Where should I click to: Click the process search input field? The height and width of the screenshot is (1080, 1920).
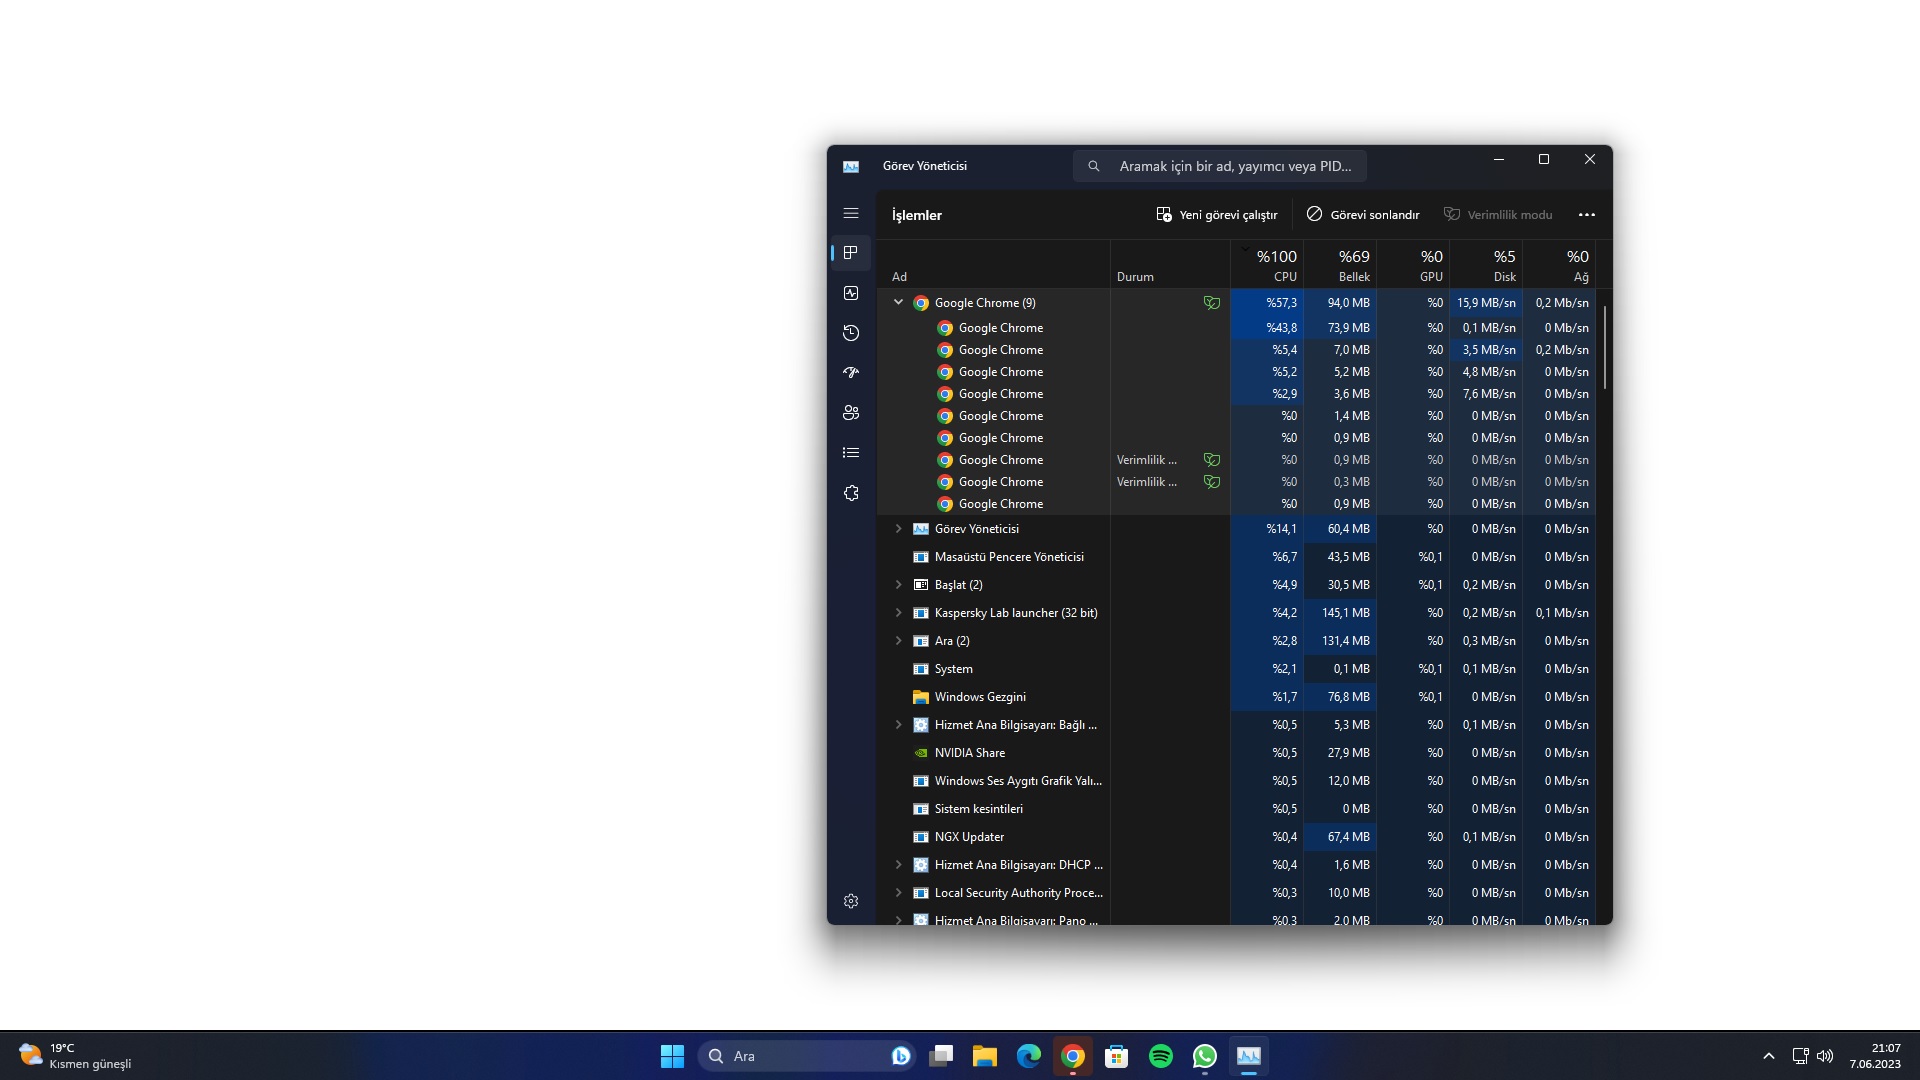click(x=1234, y=166)
